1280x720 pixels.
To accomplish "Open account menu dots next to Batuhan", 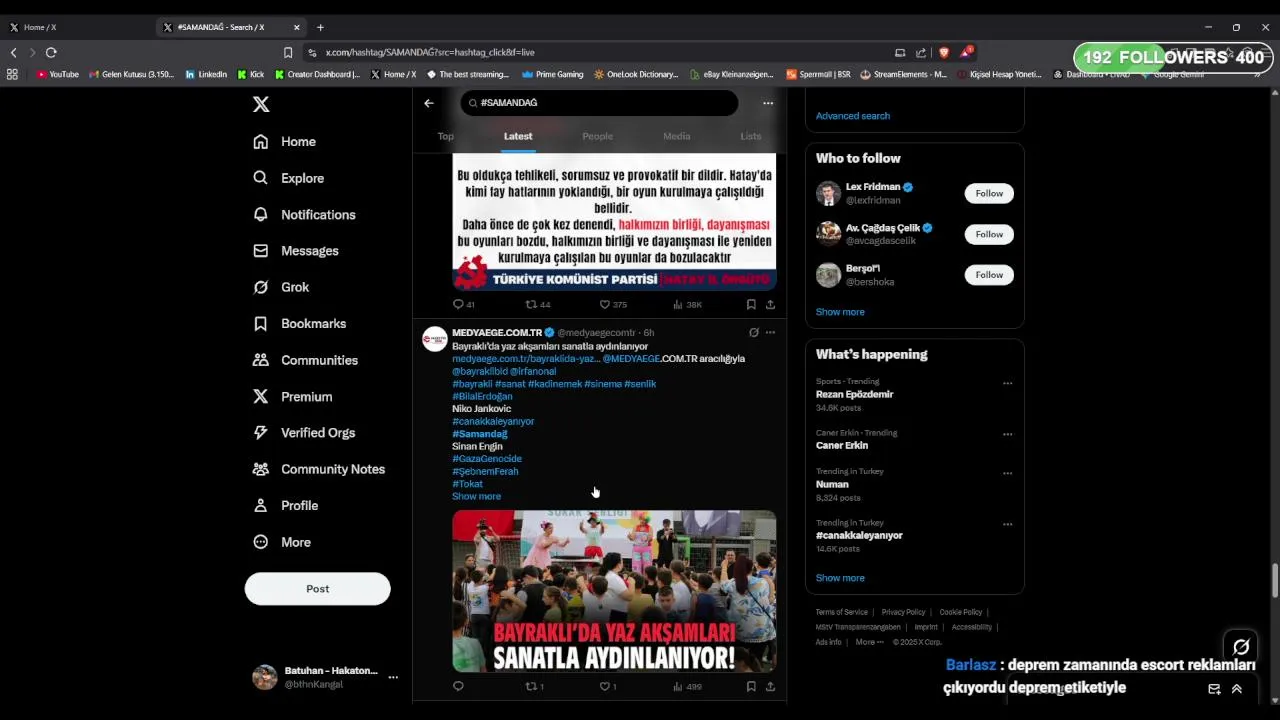I will coord(393,677).
